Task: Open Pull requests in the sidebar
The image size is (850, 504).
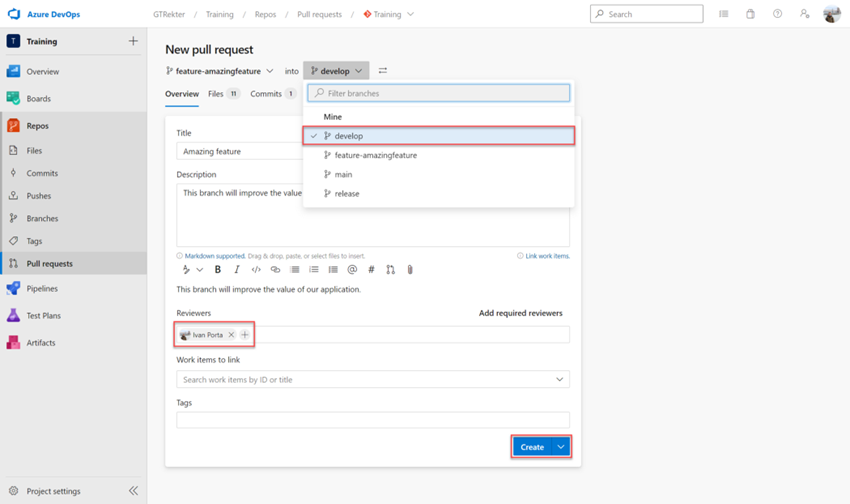Action: coord(49,264)
